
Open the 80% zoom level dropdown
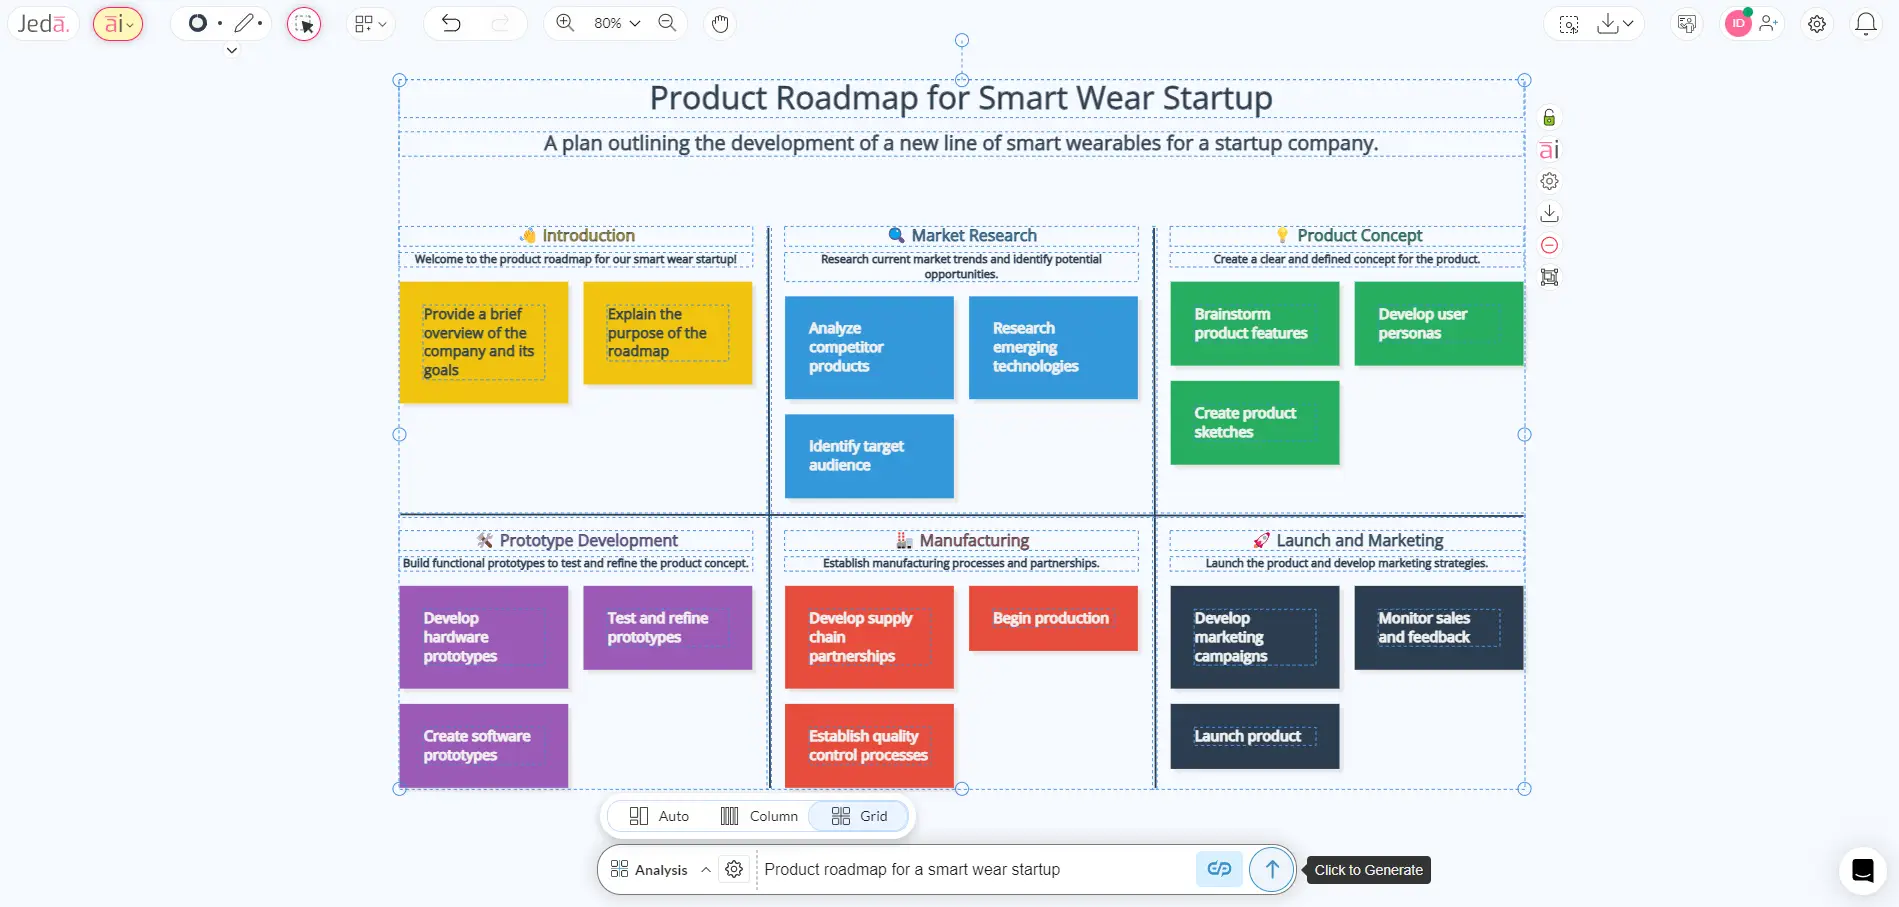coord(614,22)
